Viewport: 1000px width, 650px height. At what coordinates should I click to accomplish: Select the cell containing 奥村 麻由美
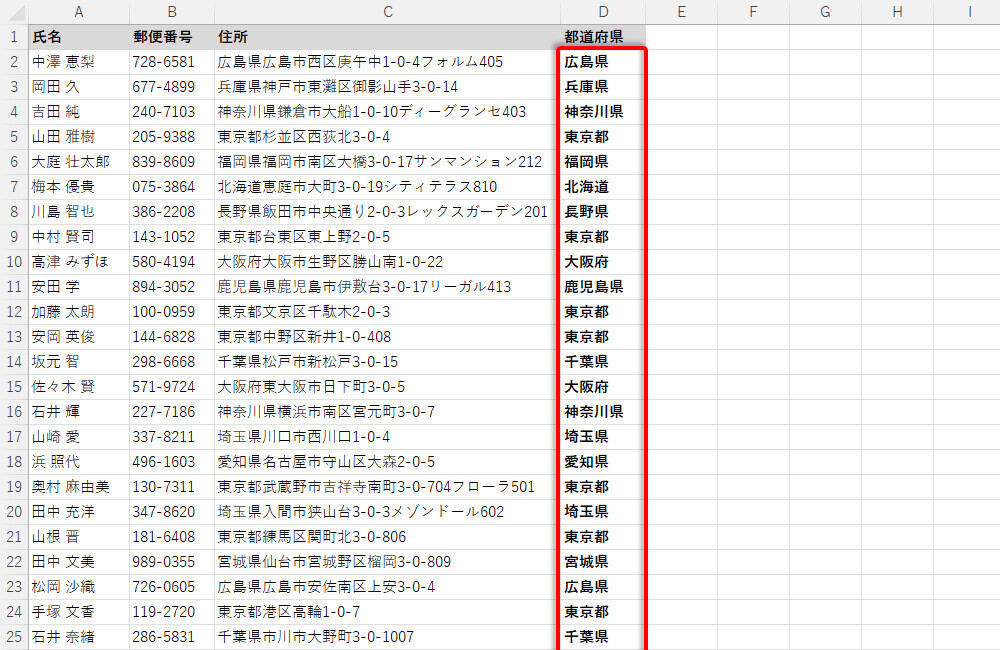(x=78, y=487)
